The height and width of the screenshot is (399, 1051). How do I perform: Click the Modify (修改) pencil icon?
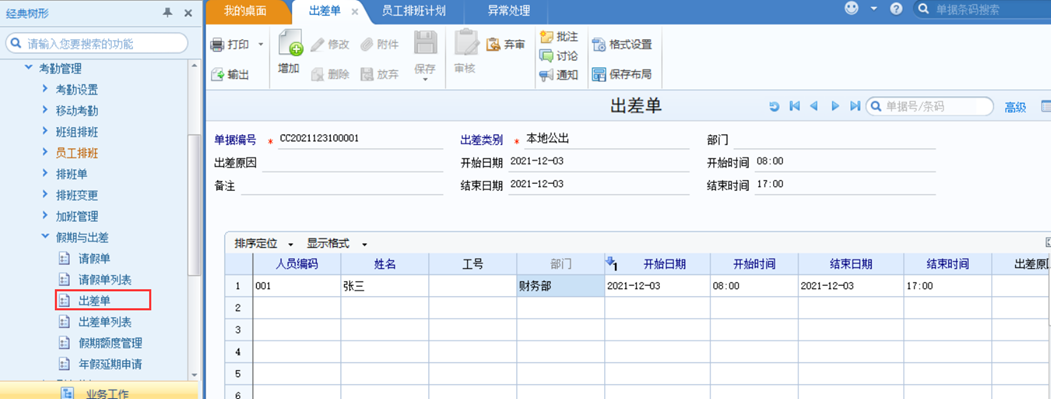click(x=318, y=44)
